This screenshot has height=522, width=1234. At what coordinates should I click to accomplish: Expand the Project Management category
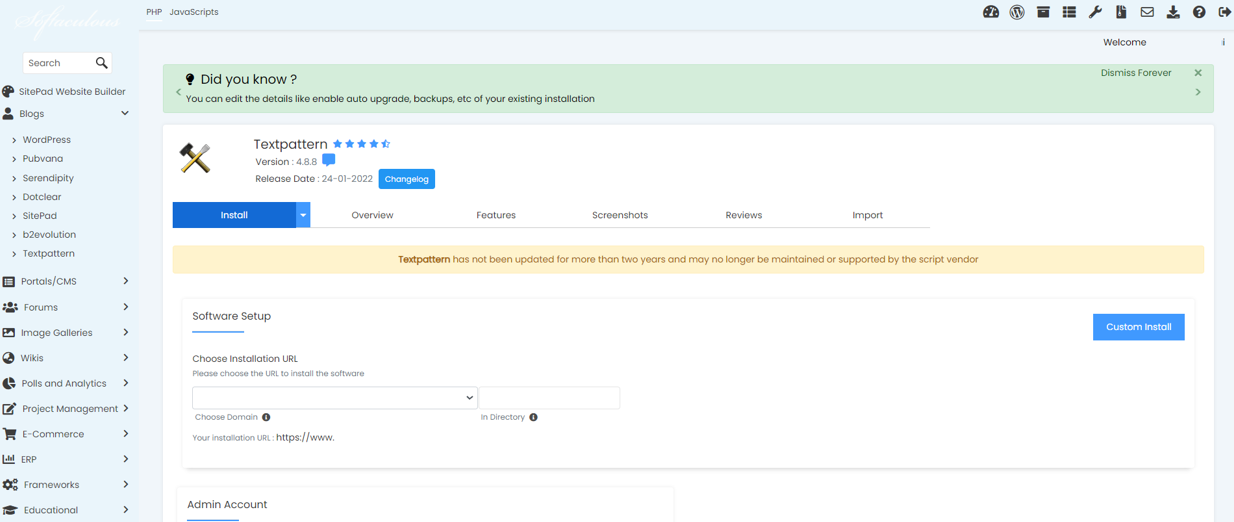125,409
